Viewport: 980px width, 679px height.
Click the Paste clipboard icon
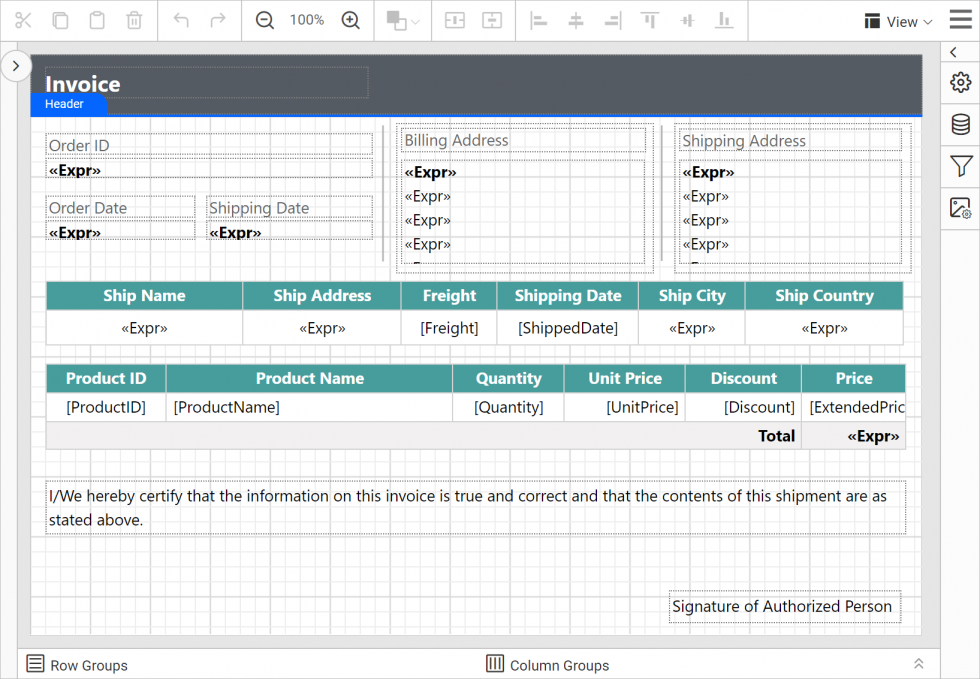[x=97, y=21]
